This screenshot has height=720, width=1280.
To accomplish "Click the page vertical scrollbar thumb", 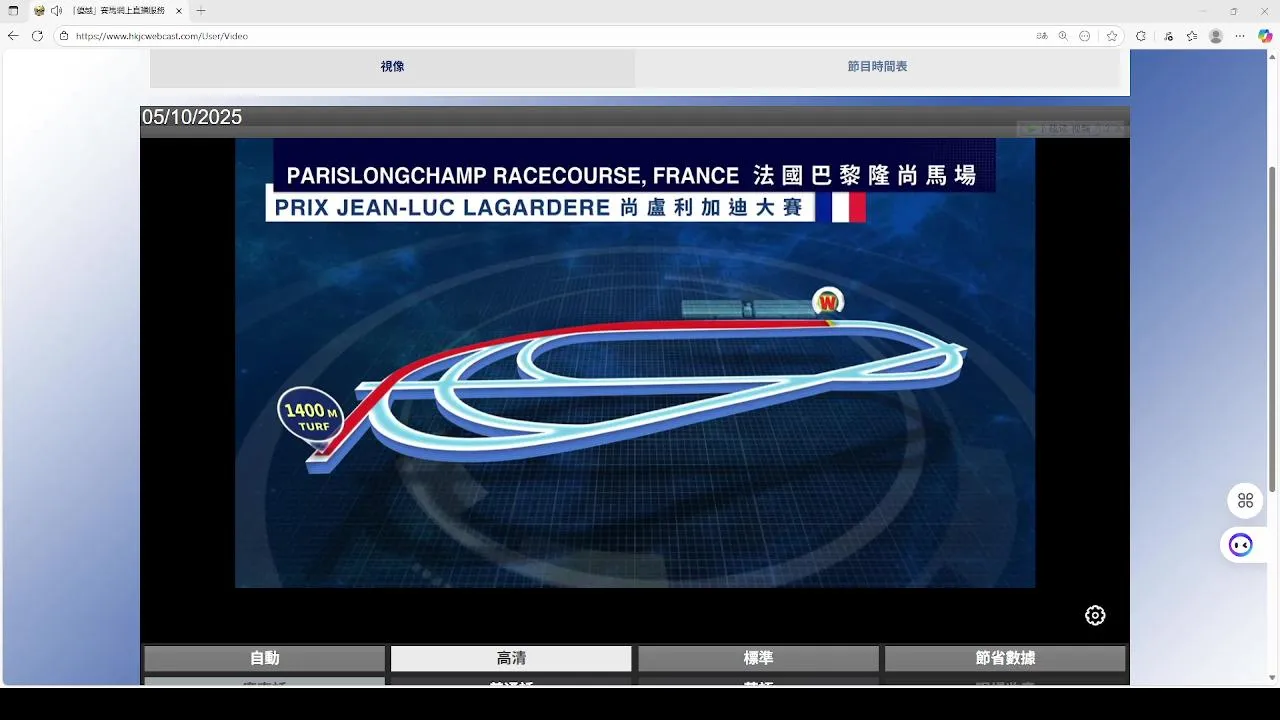I will (x=1272, y=330).
